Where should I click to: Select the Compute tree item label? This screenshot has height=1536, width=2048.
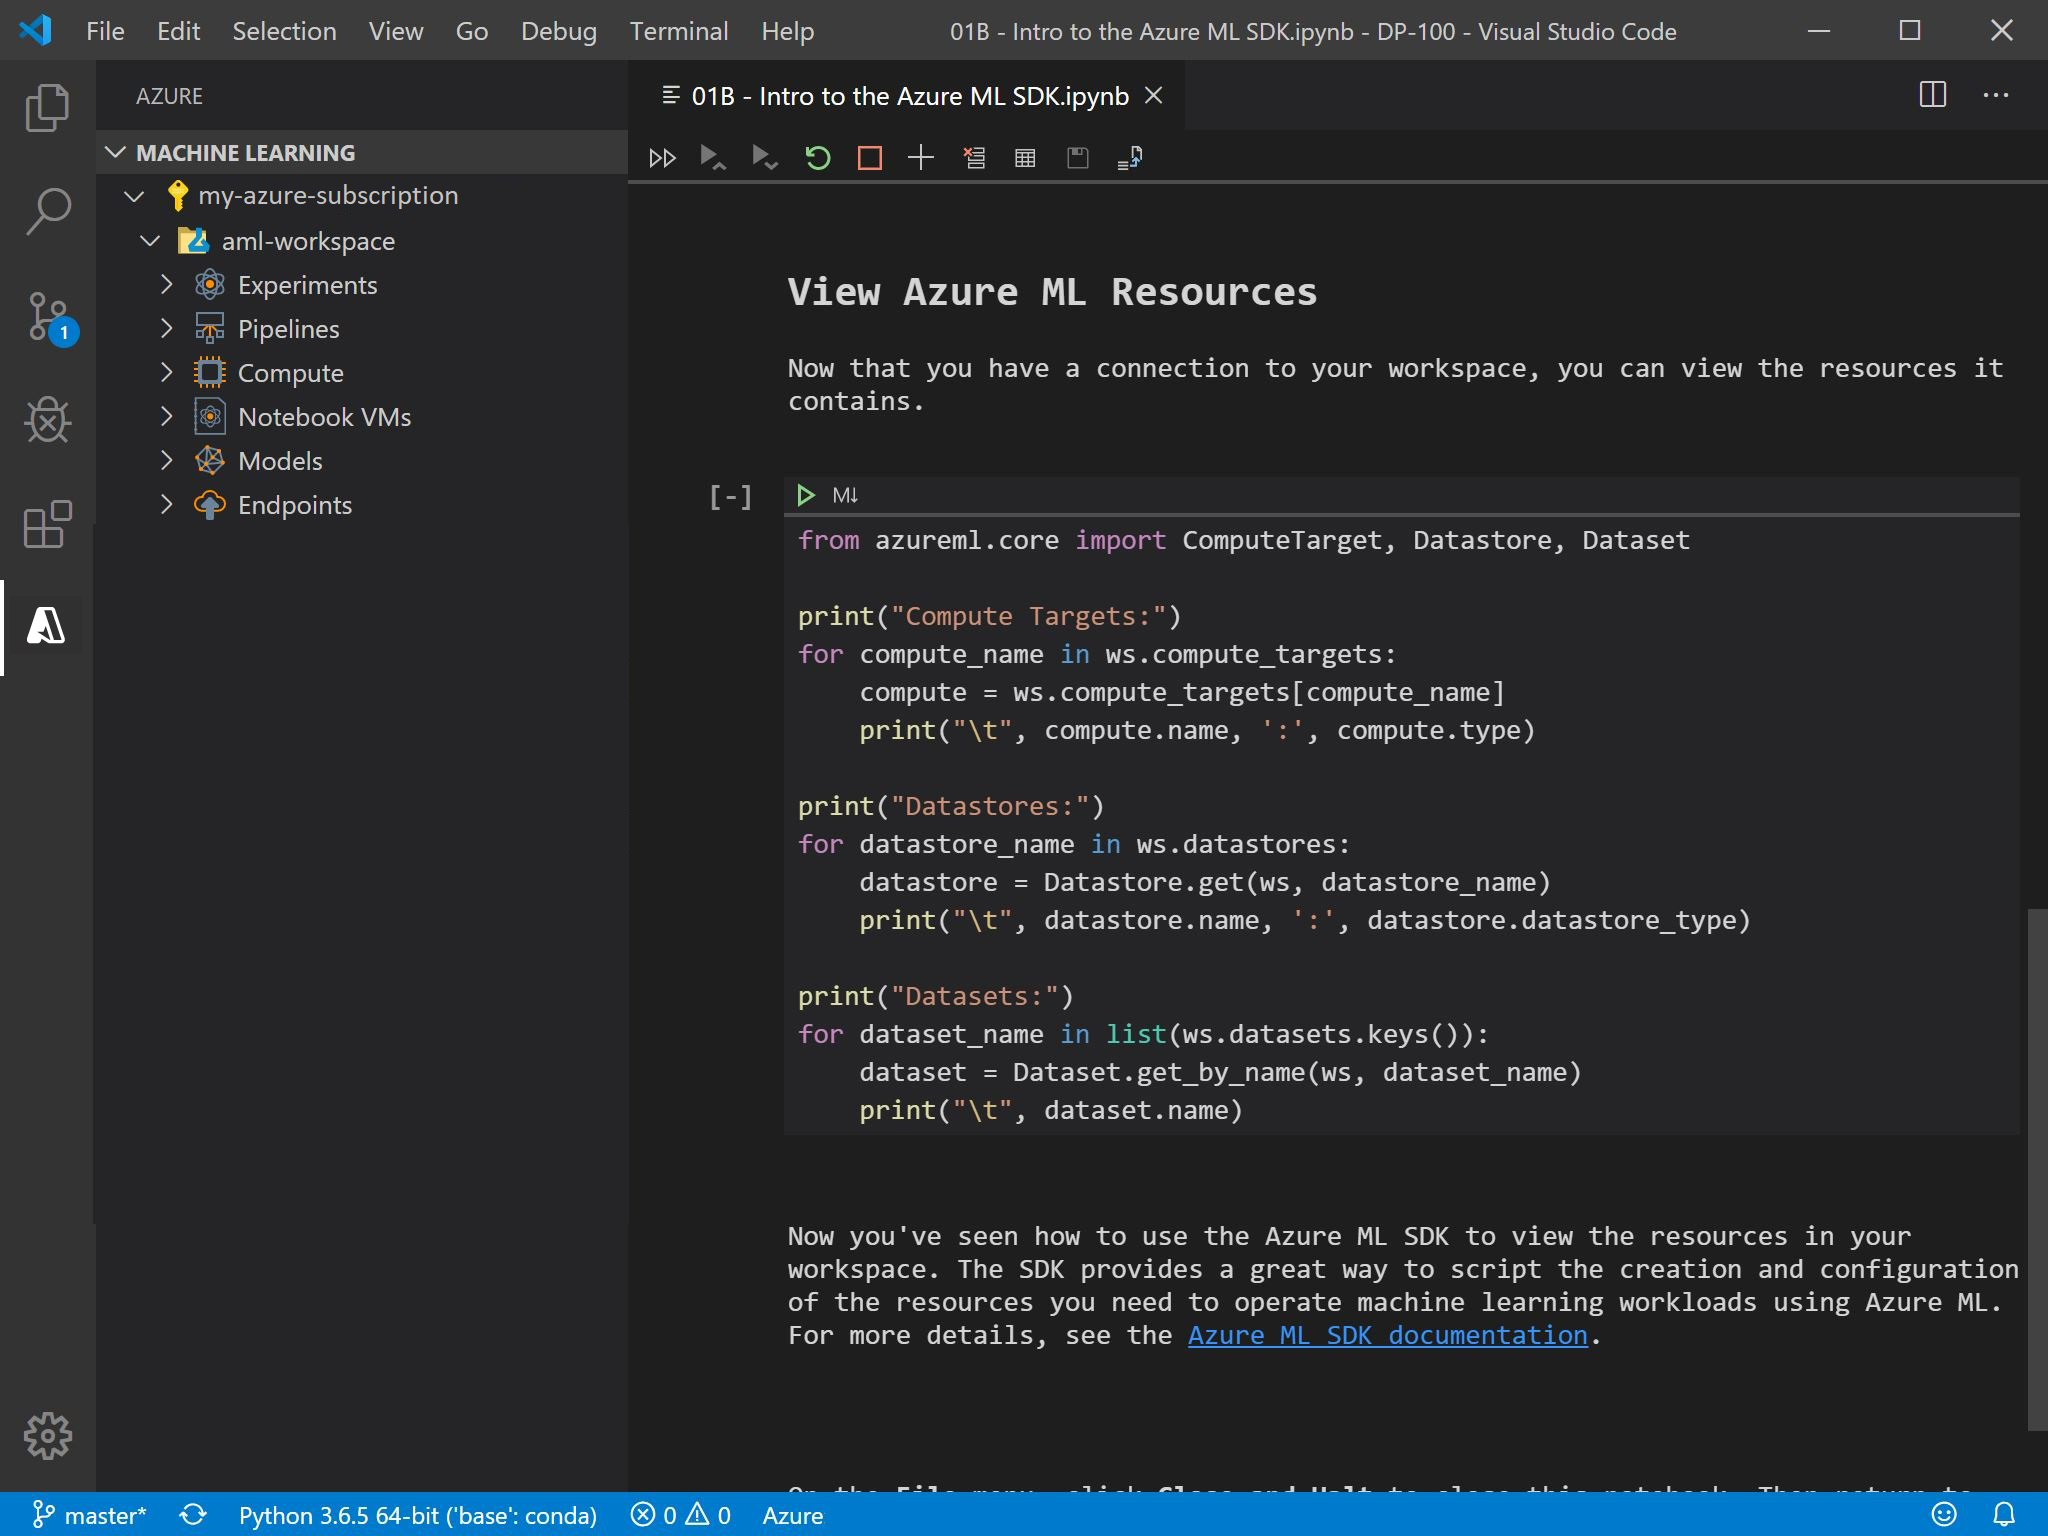tap(290, 373)
